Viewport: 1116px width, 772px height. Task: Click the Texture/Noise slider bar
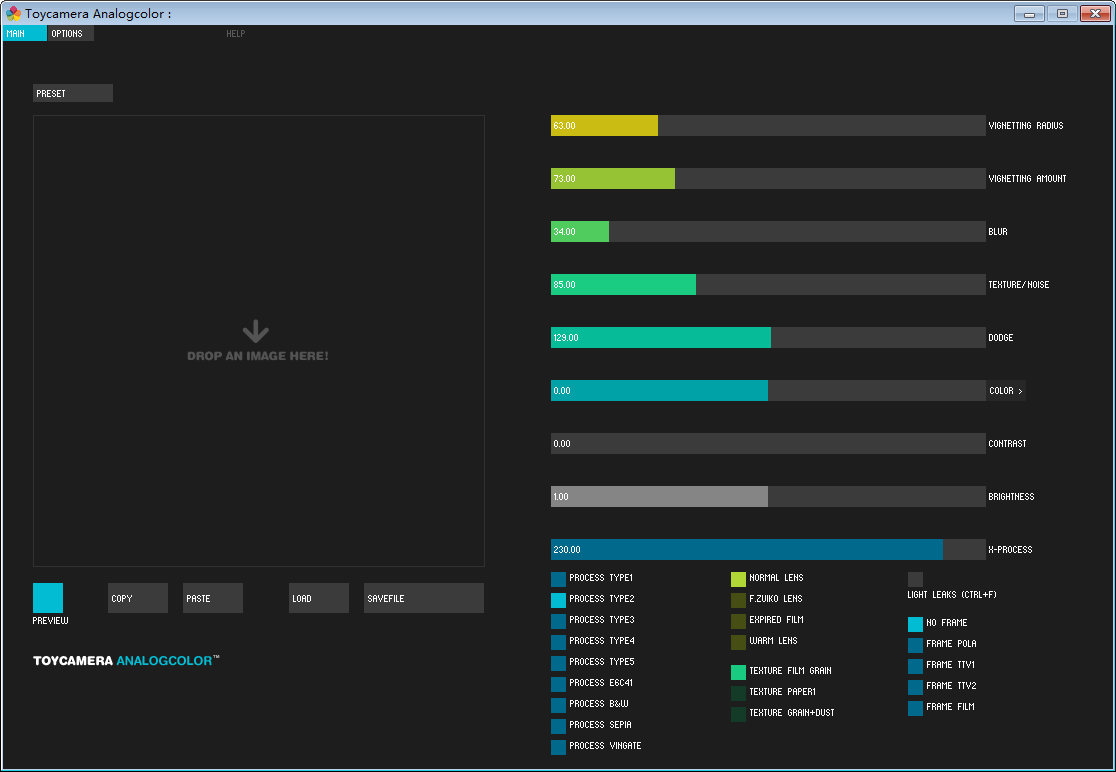point(768,285)
